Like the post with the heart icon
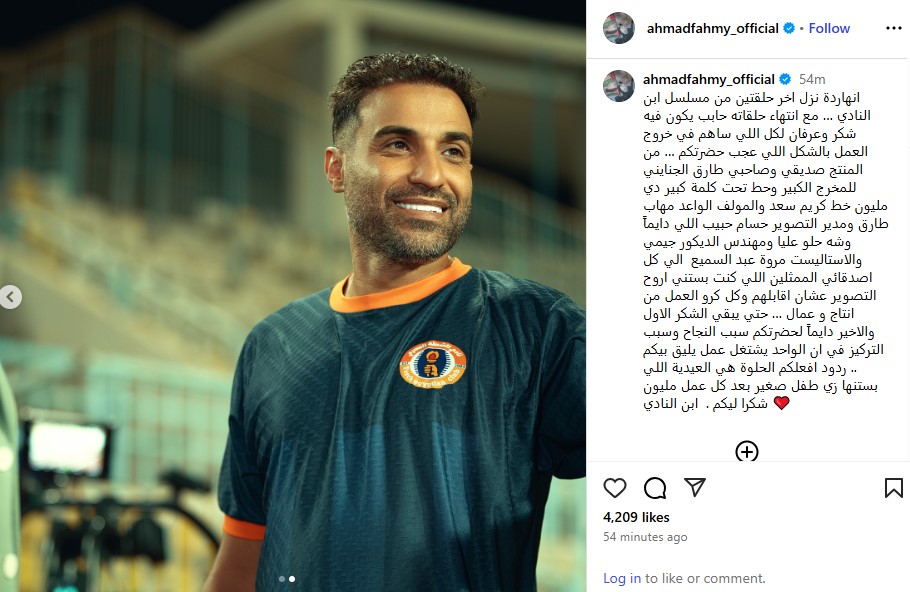The height and width of the screenshot is (592, 910). (615, 488)
